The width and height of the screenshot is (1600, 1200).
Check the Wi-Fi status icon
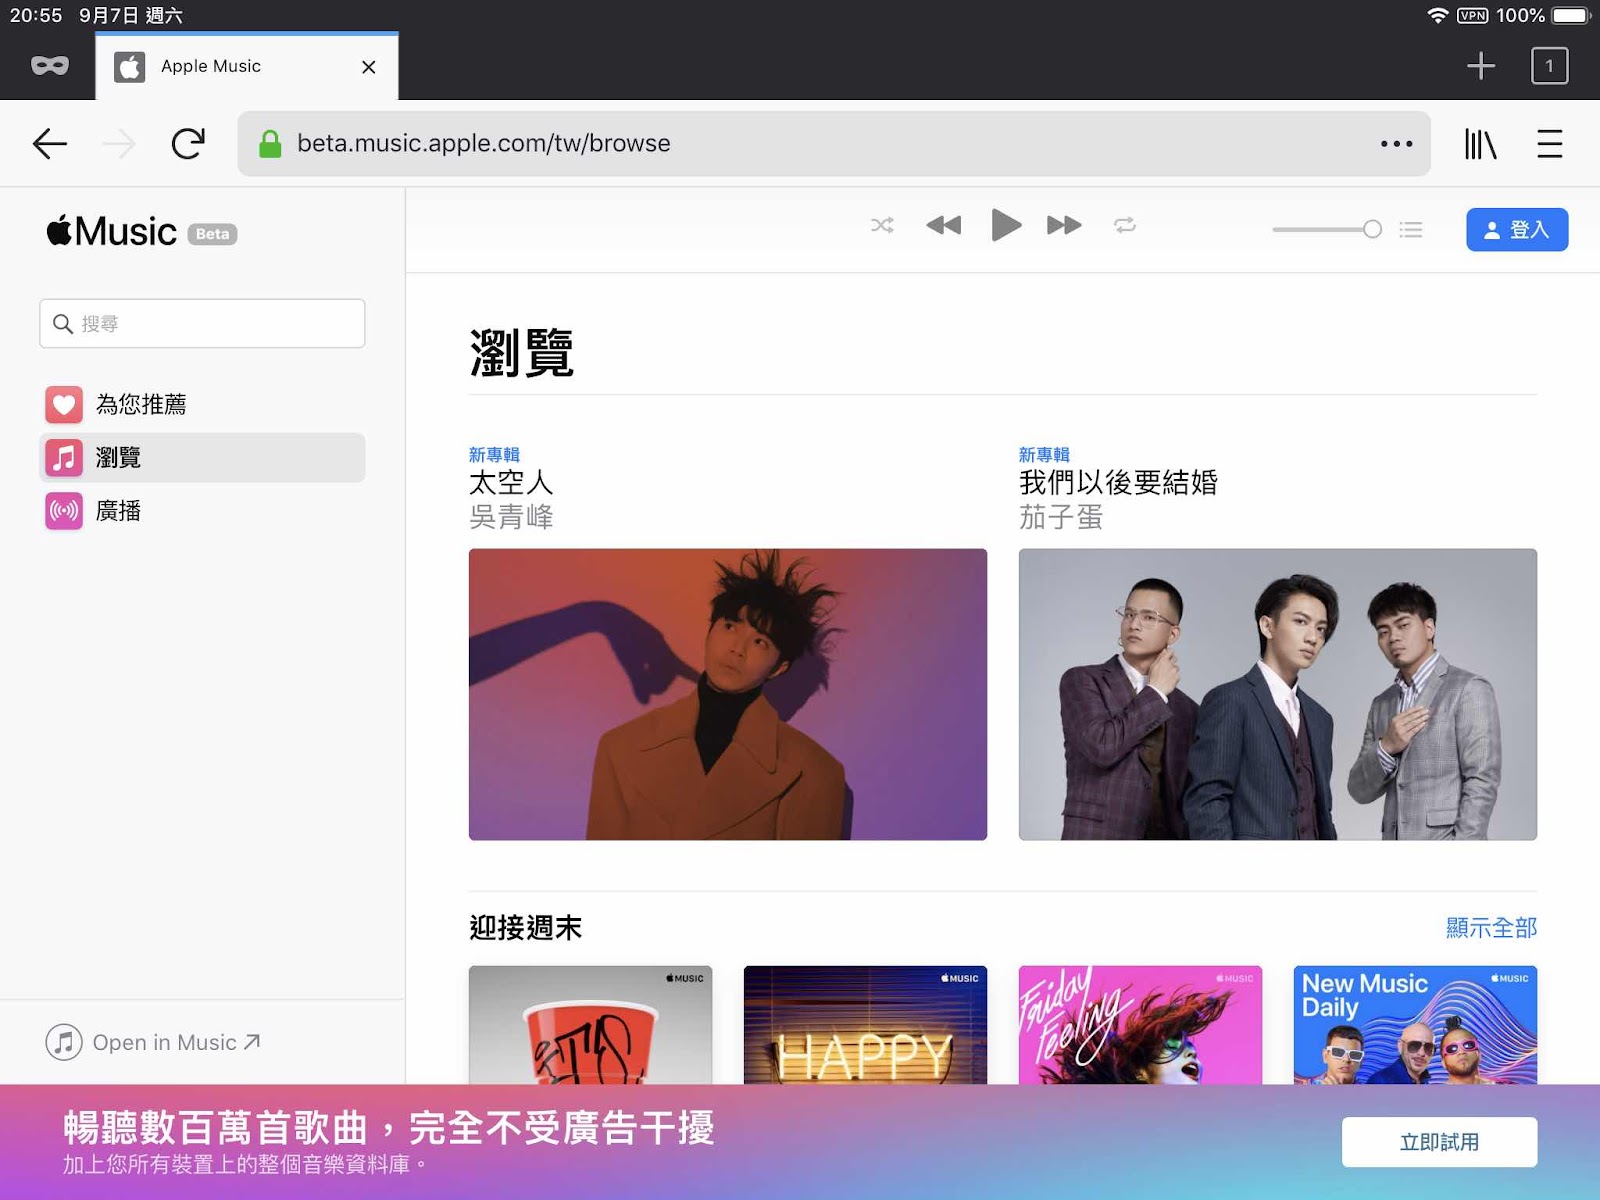1437,16
